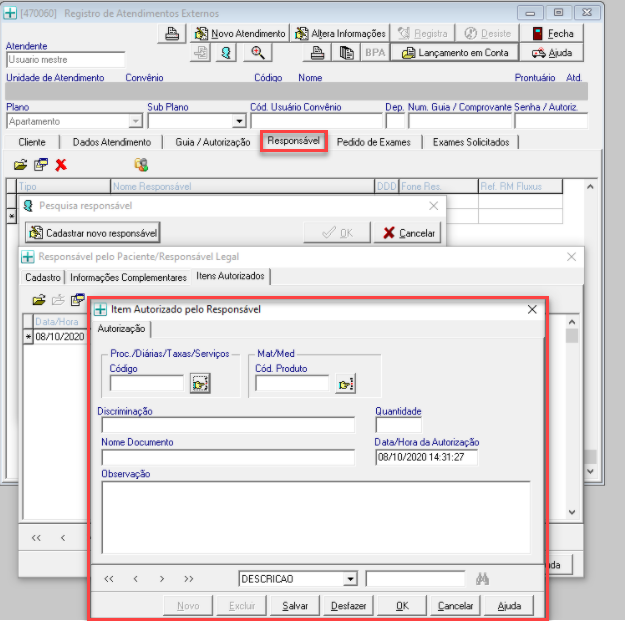This screenshot has width=625, height=621.
Task: Click the Quantidade input field
Action: pyautogui.click(x=398, y=425)
